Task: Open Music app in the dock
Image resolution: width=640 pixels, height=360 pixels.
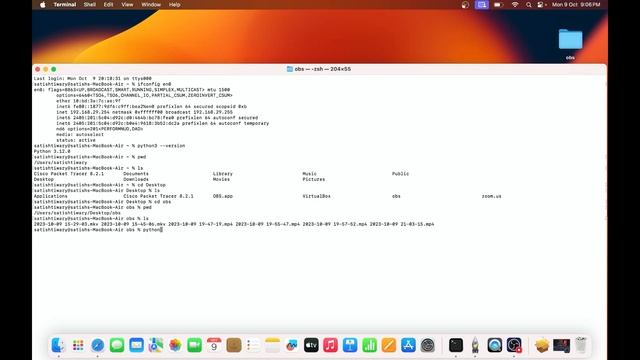Action: coord(331,345)
